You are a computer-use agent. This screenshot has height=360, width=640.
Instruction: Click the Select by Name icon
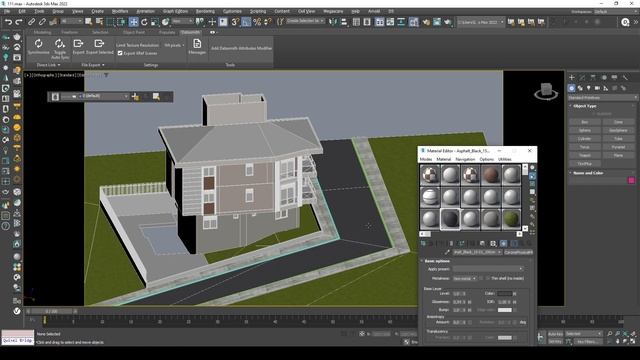99,22
